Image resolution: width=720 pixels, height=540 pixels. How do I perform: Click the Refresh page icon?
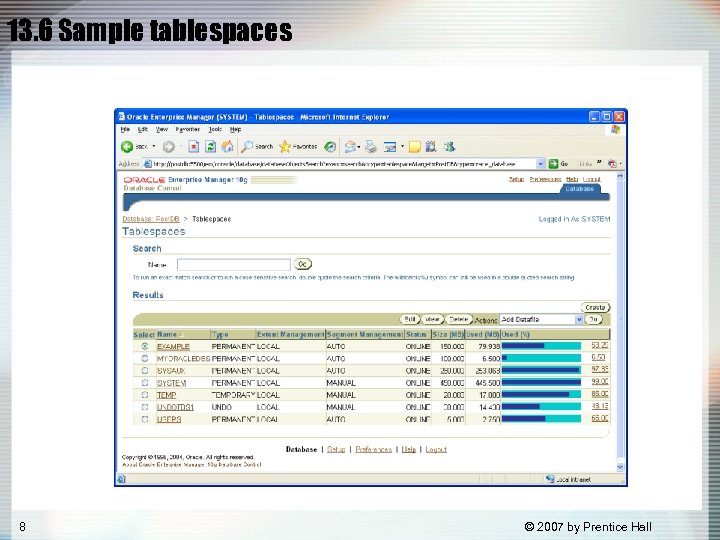click(210, 146)
